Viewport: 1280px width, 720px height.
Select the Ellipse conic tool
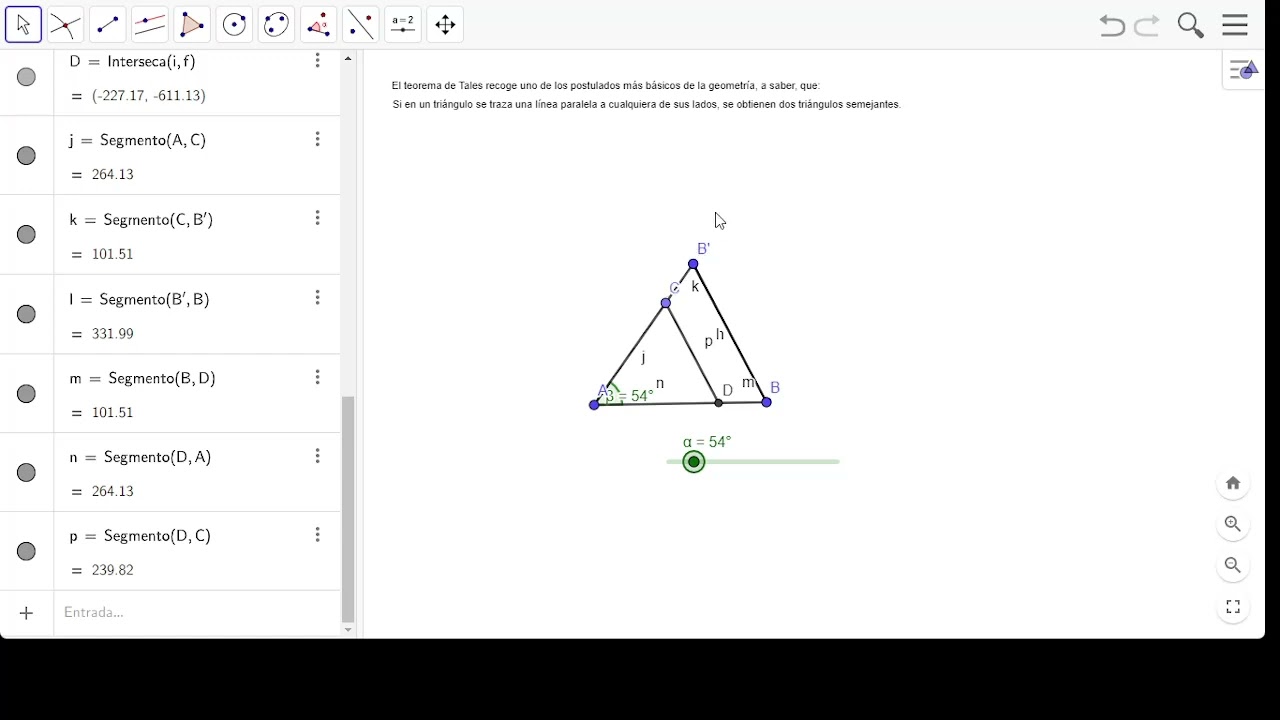tap(277, 24)
